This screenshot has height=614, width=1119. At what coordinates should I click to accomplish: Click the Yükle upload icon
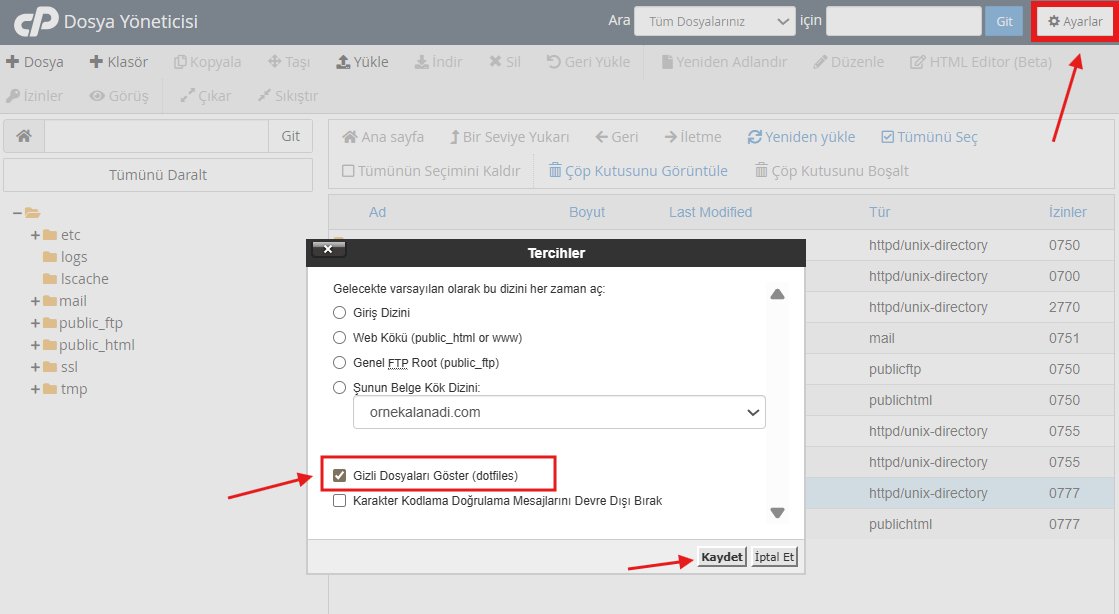[x=343, y=62]
